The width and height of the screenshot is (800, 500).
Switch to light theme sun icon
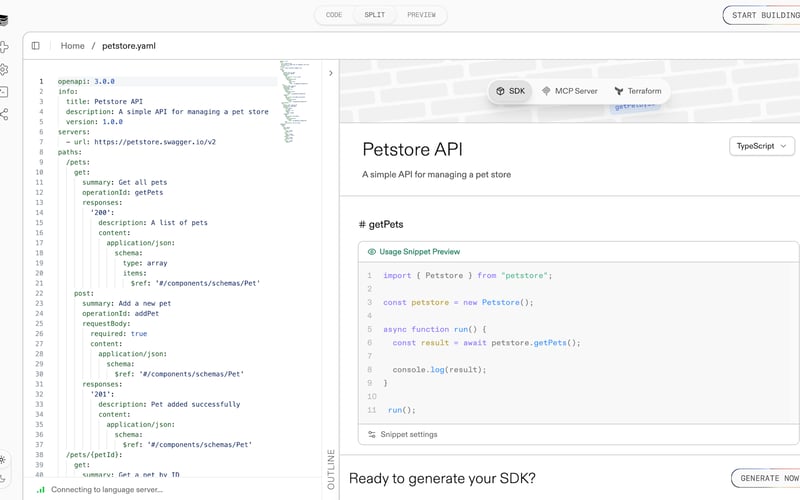3,460
